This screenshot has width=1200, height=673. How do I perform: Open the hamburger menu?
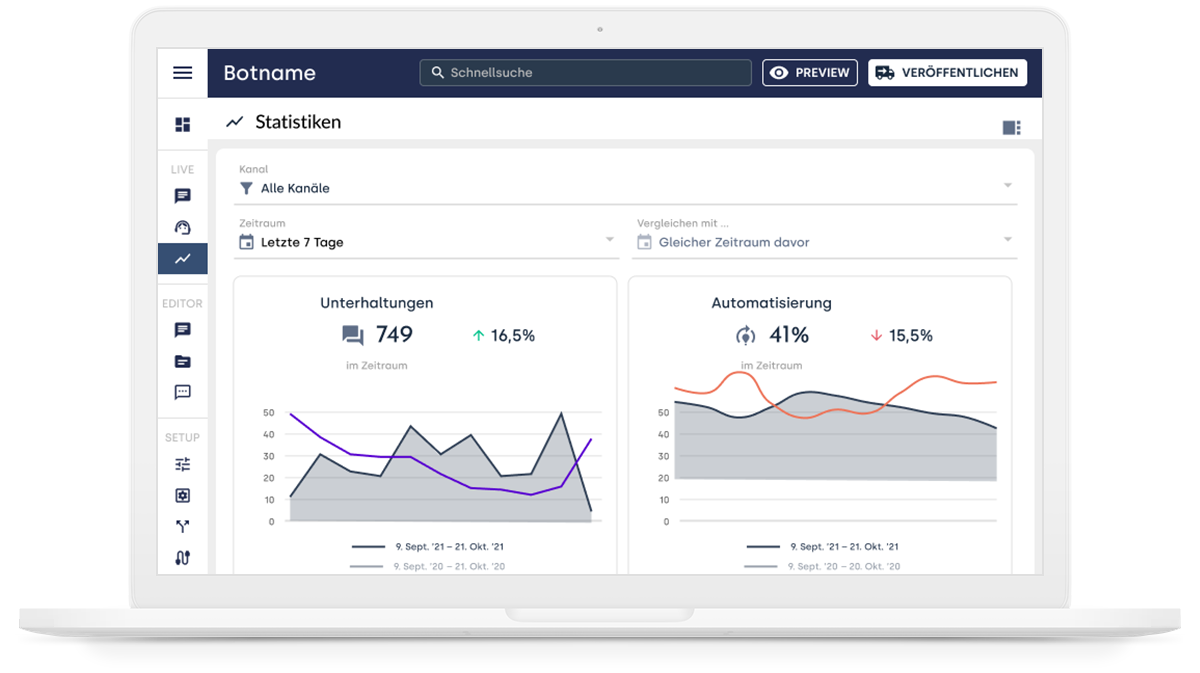182,73
